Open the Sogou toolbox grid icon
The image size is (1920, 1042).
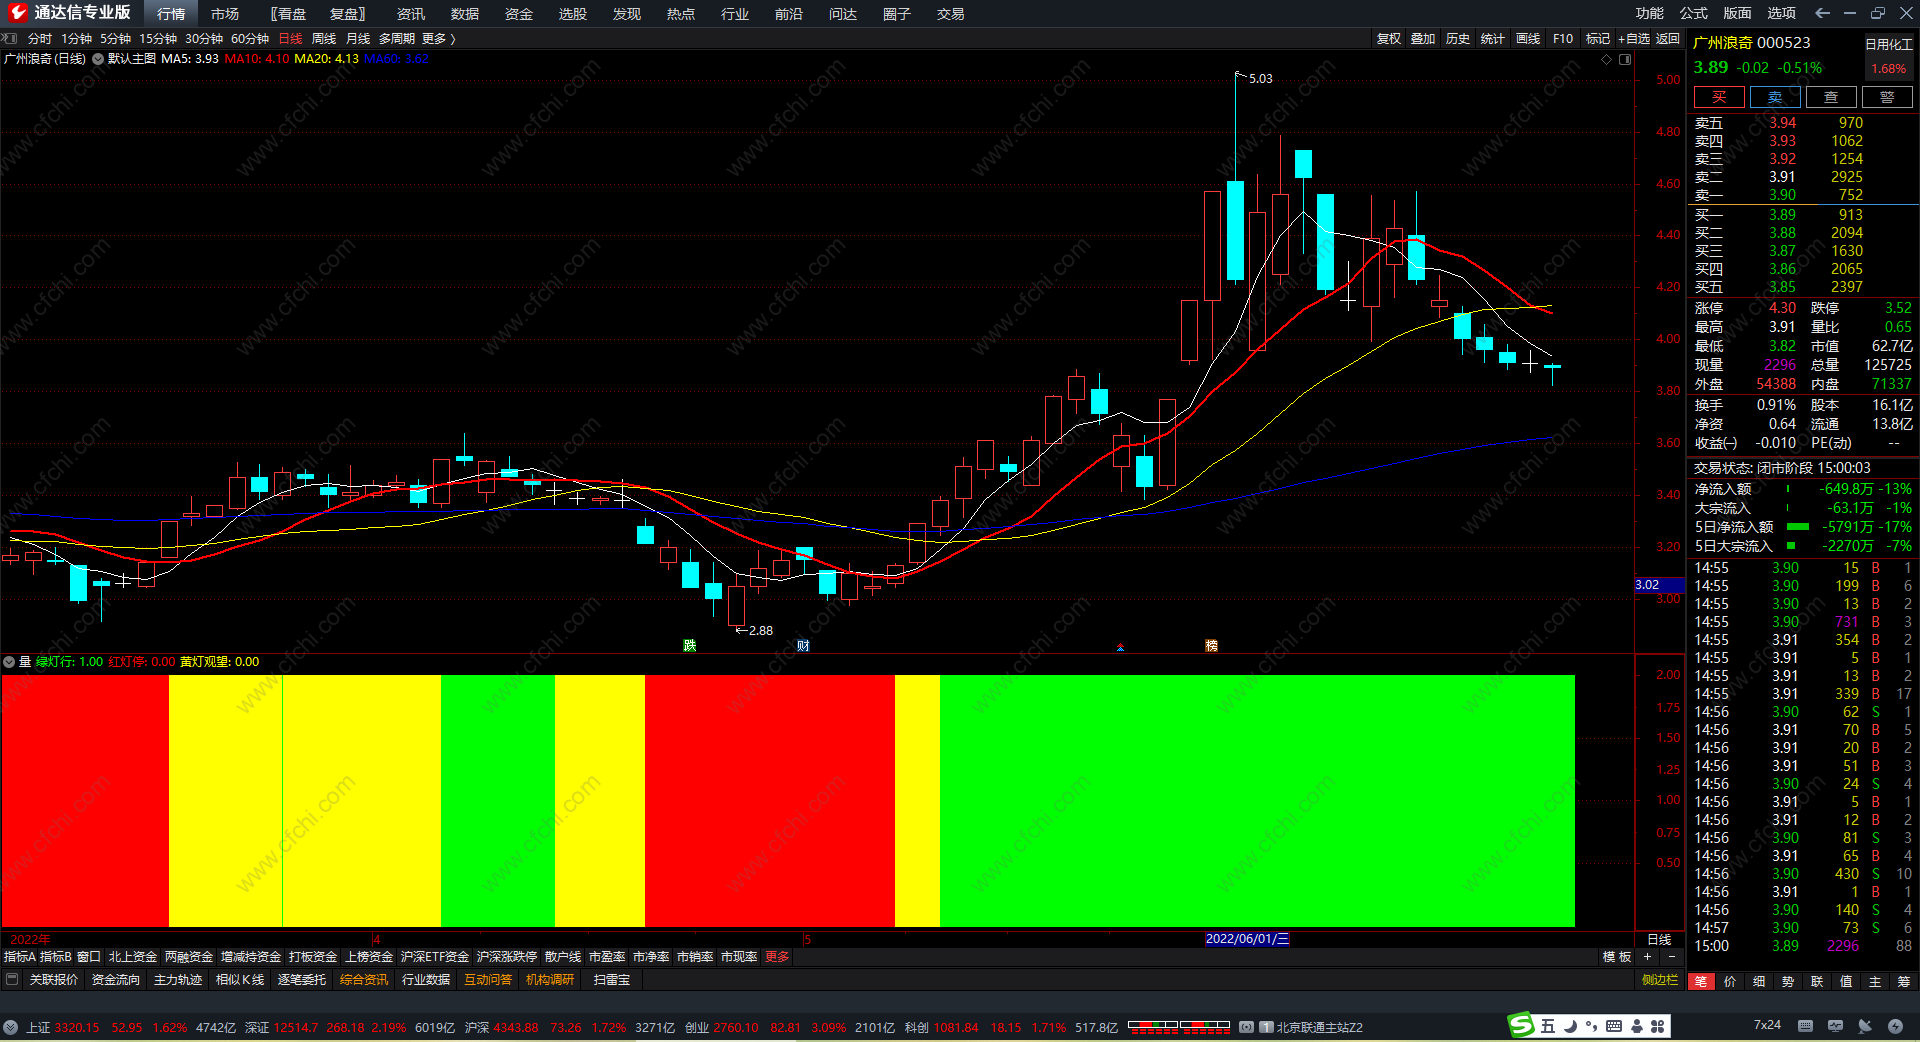1657,1026
